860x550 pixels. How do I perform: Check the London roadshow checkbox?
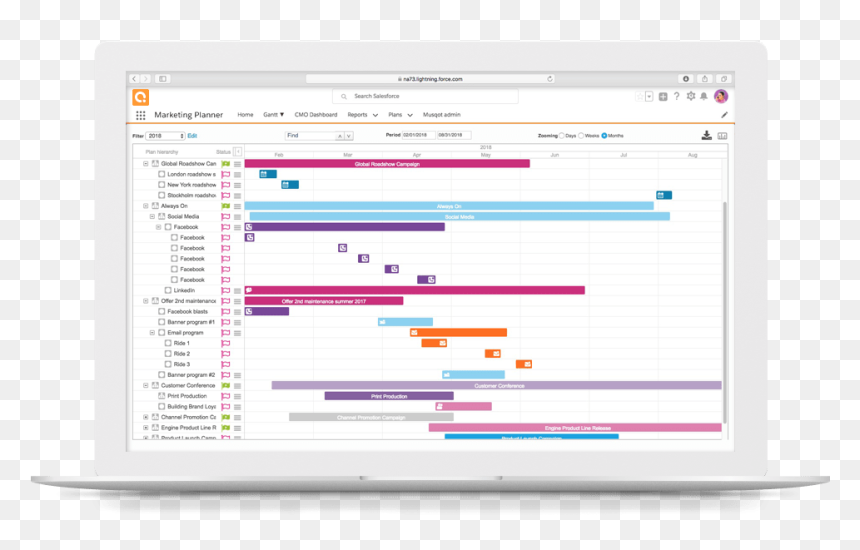[x=161, y=174]
